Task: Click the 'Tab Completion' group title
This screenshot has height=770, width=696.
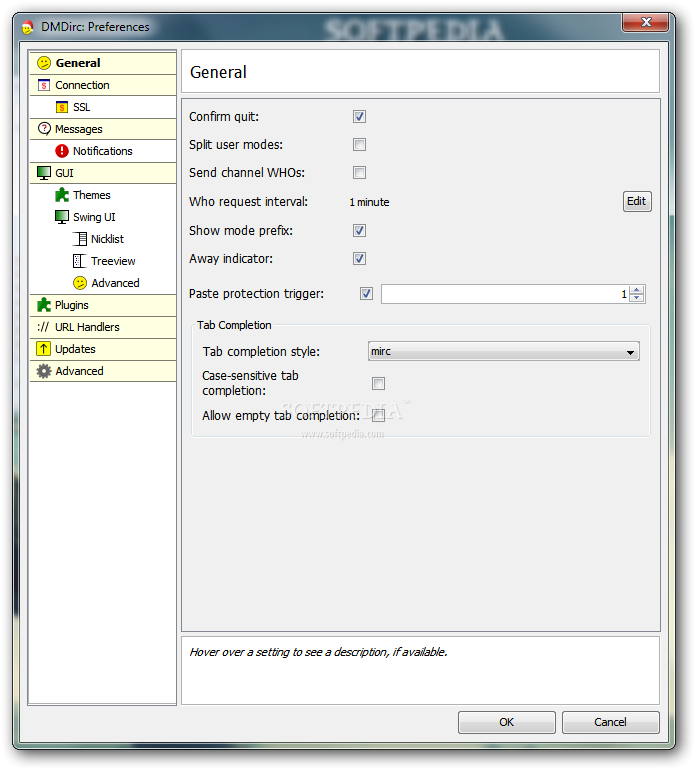Action: pos(234,325)
